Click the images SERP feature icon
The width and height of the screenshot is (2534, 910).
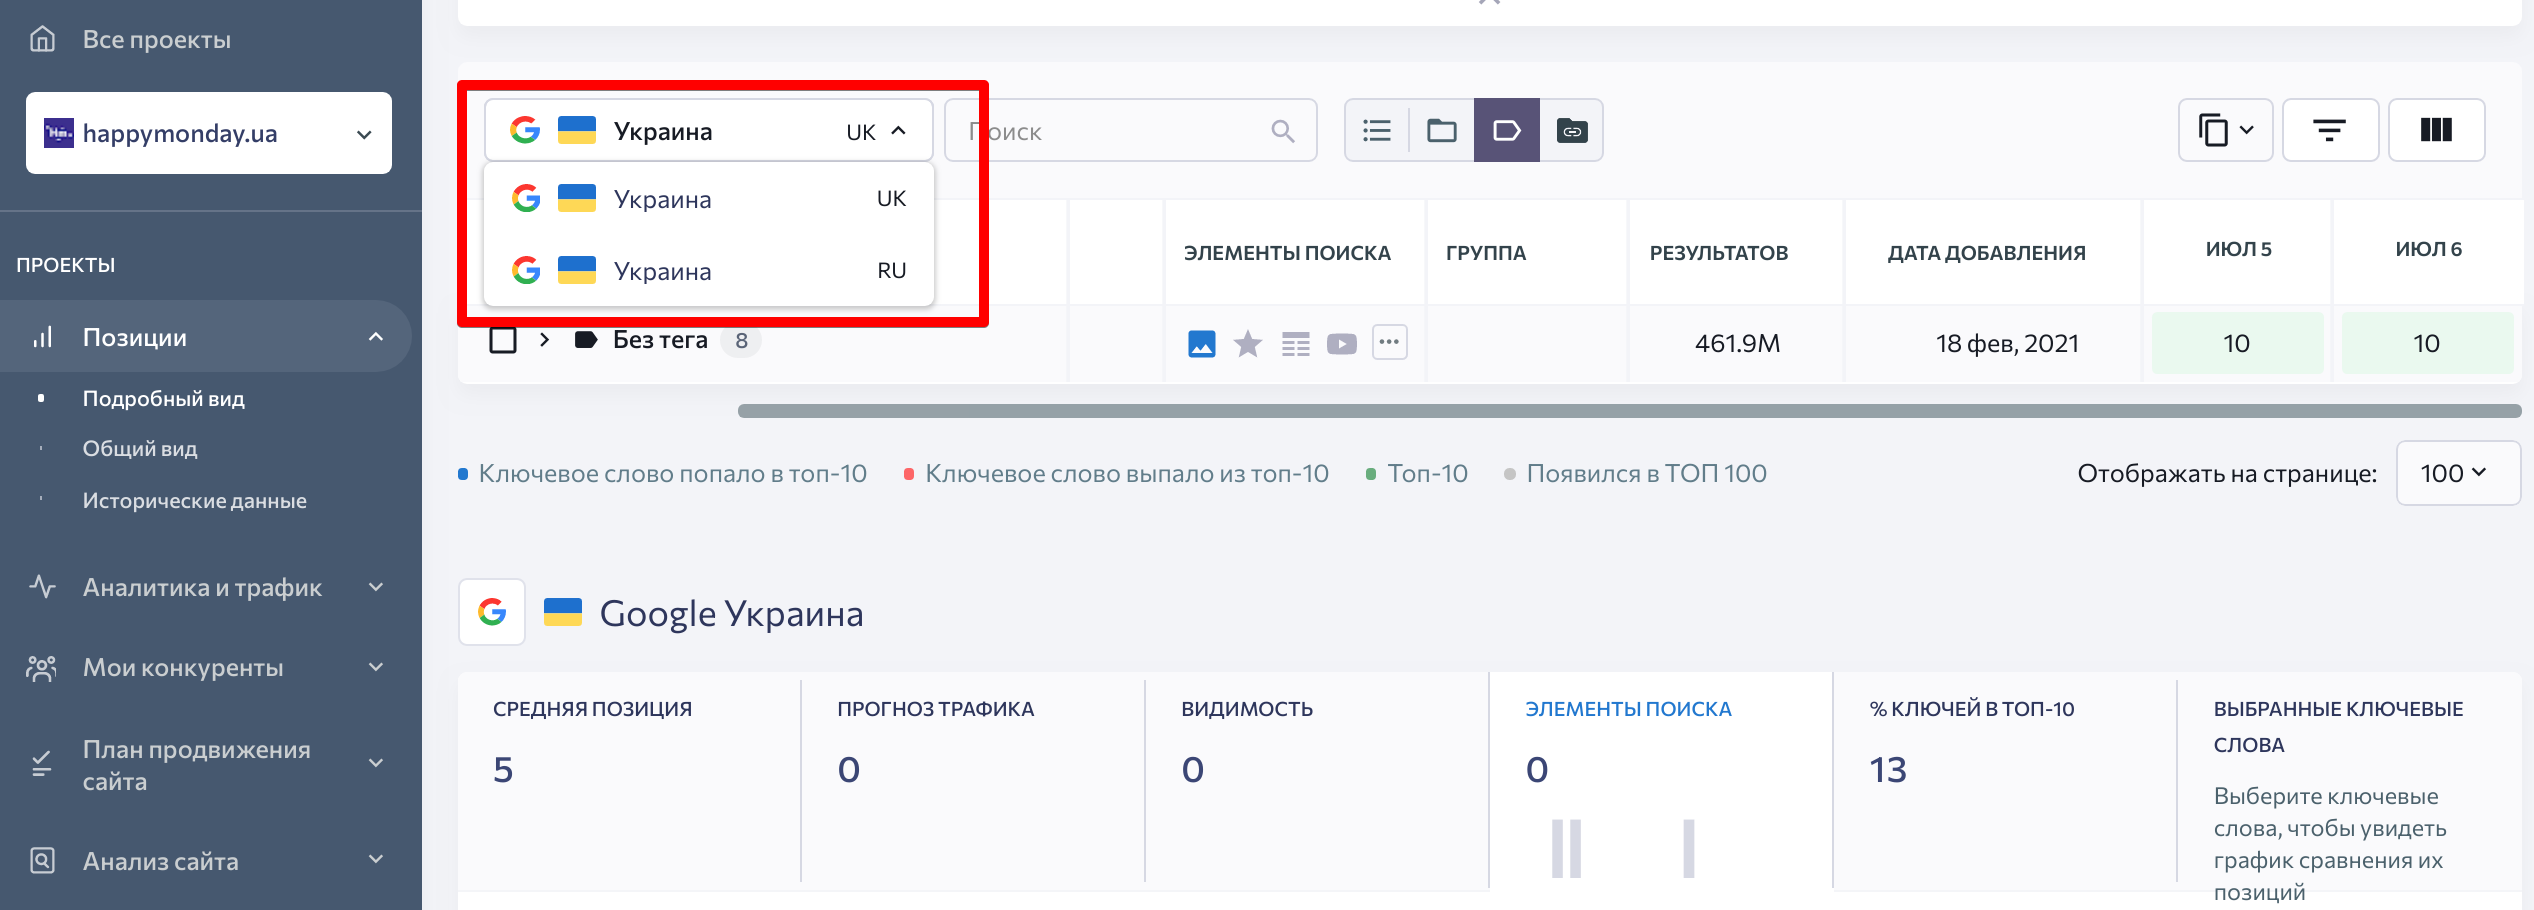point(1201,344)
